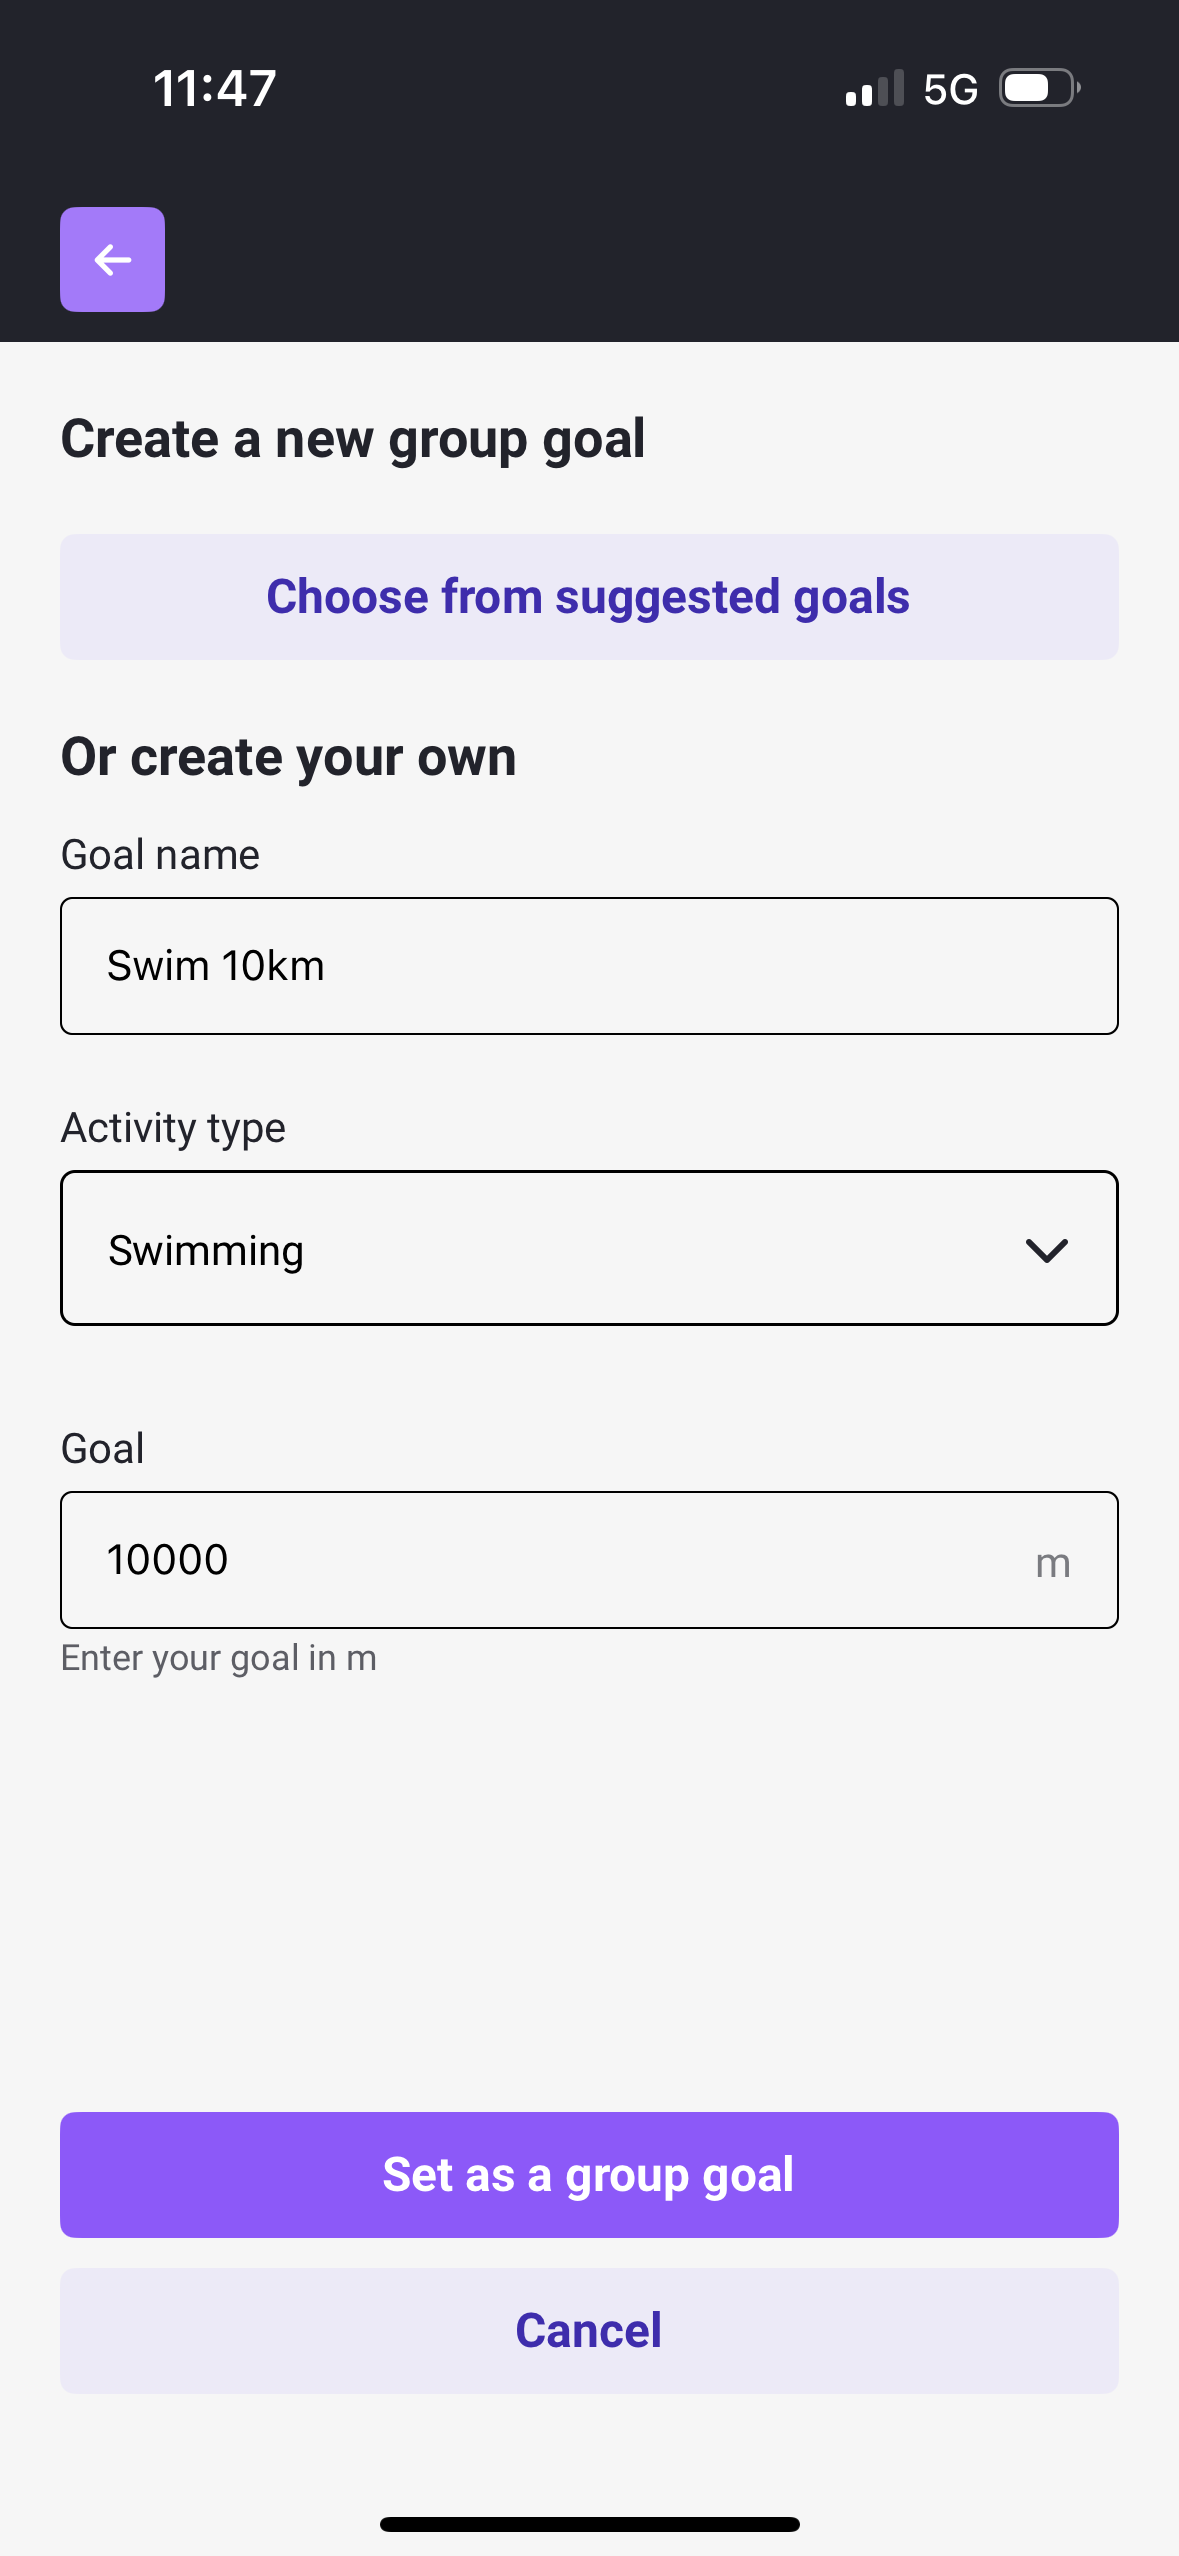The image size is (1179, 2556).
Task: Tap the 11:47 clock in the status bar
Action: [x=215, y=88]
